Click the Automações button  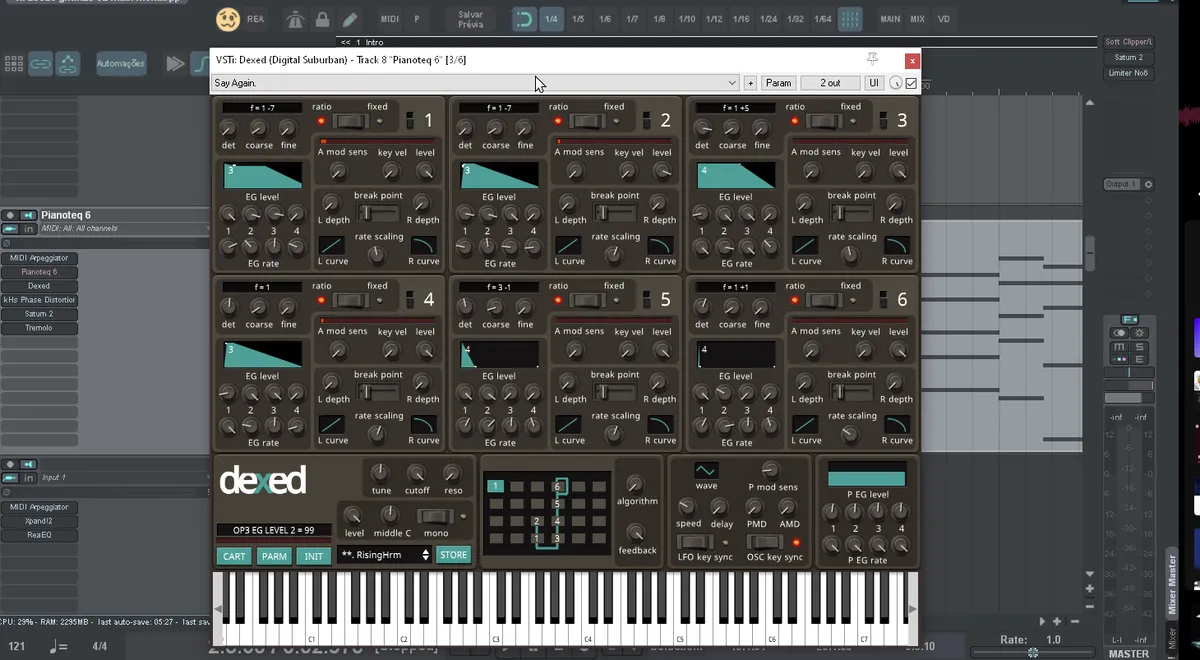pos(121,63)
